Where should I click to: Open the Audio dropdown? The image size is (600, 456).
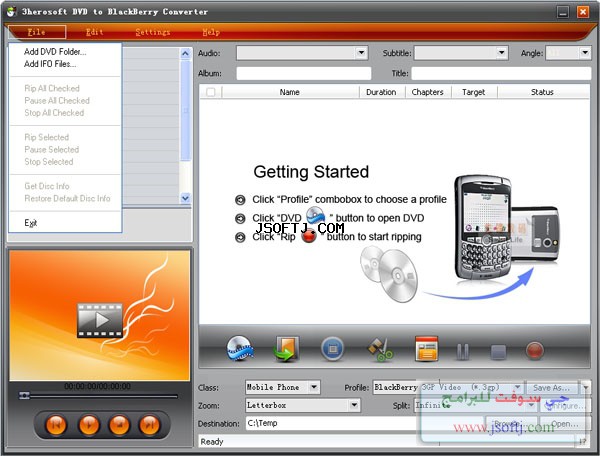(x=361, y=53)
